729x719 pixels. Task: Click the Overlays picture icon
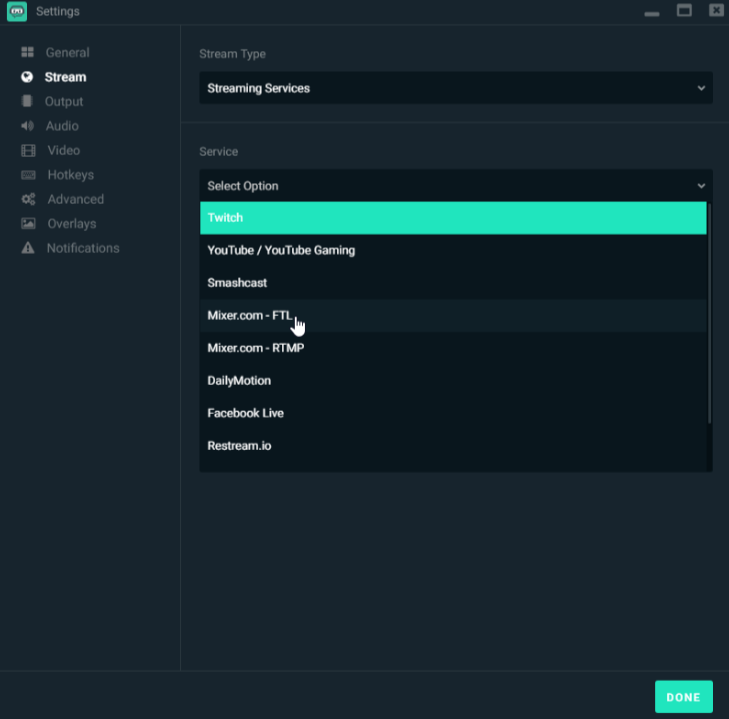[28, 224]
